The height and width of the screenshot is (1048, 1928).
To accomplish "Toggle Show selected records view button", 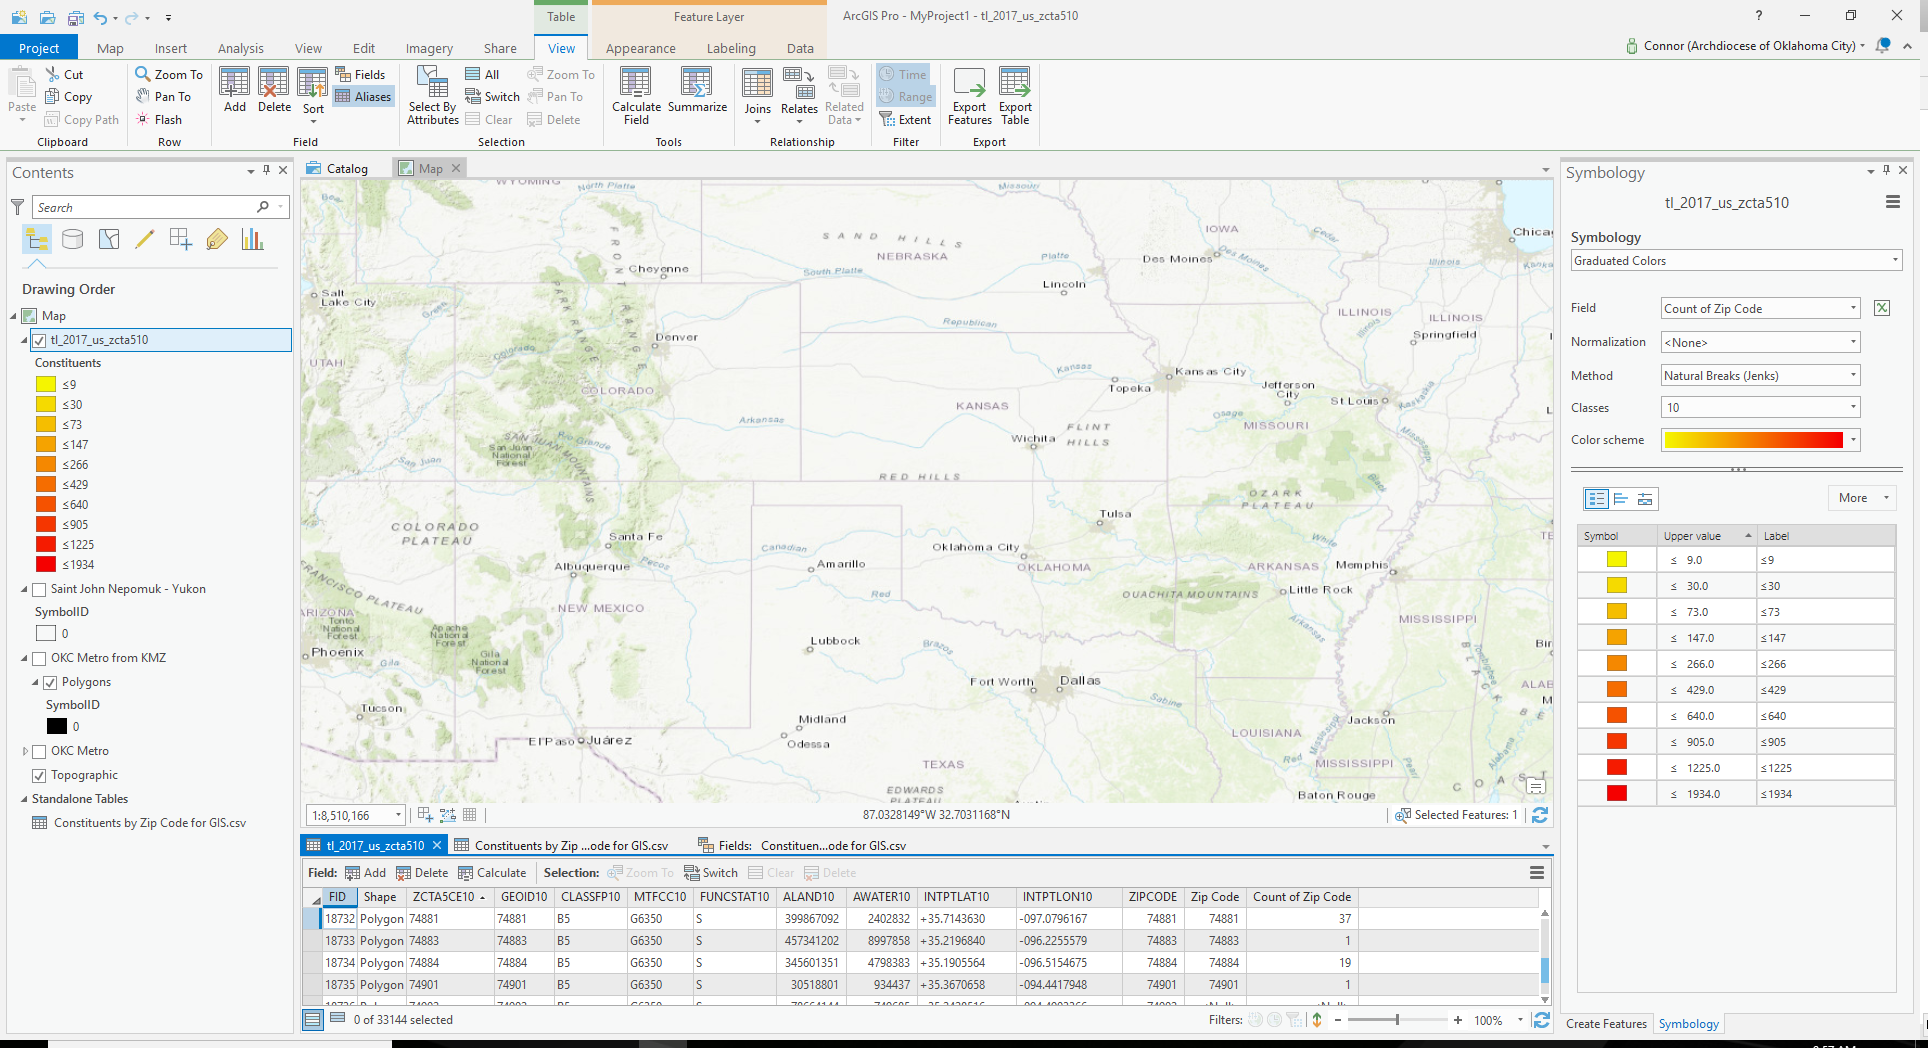I will point(338,1019).
